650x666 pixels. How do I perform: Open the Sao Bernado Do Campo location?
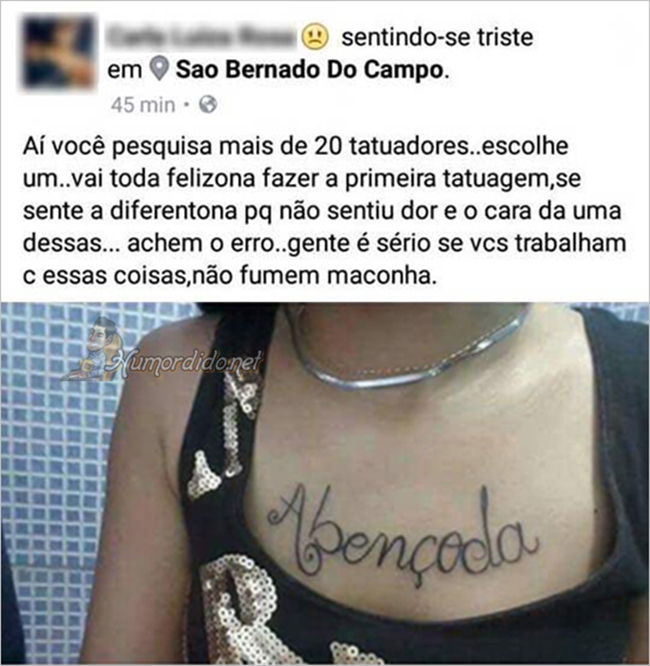click(310, 70)
